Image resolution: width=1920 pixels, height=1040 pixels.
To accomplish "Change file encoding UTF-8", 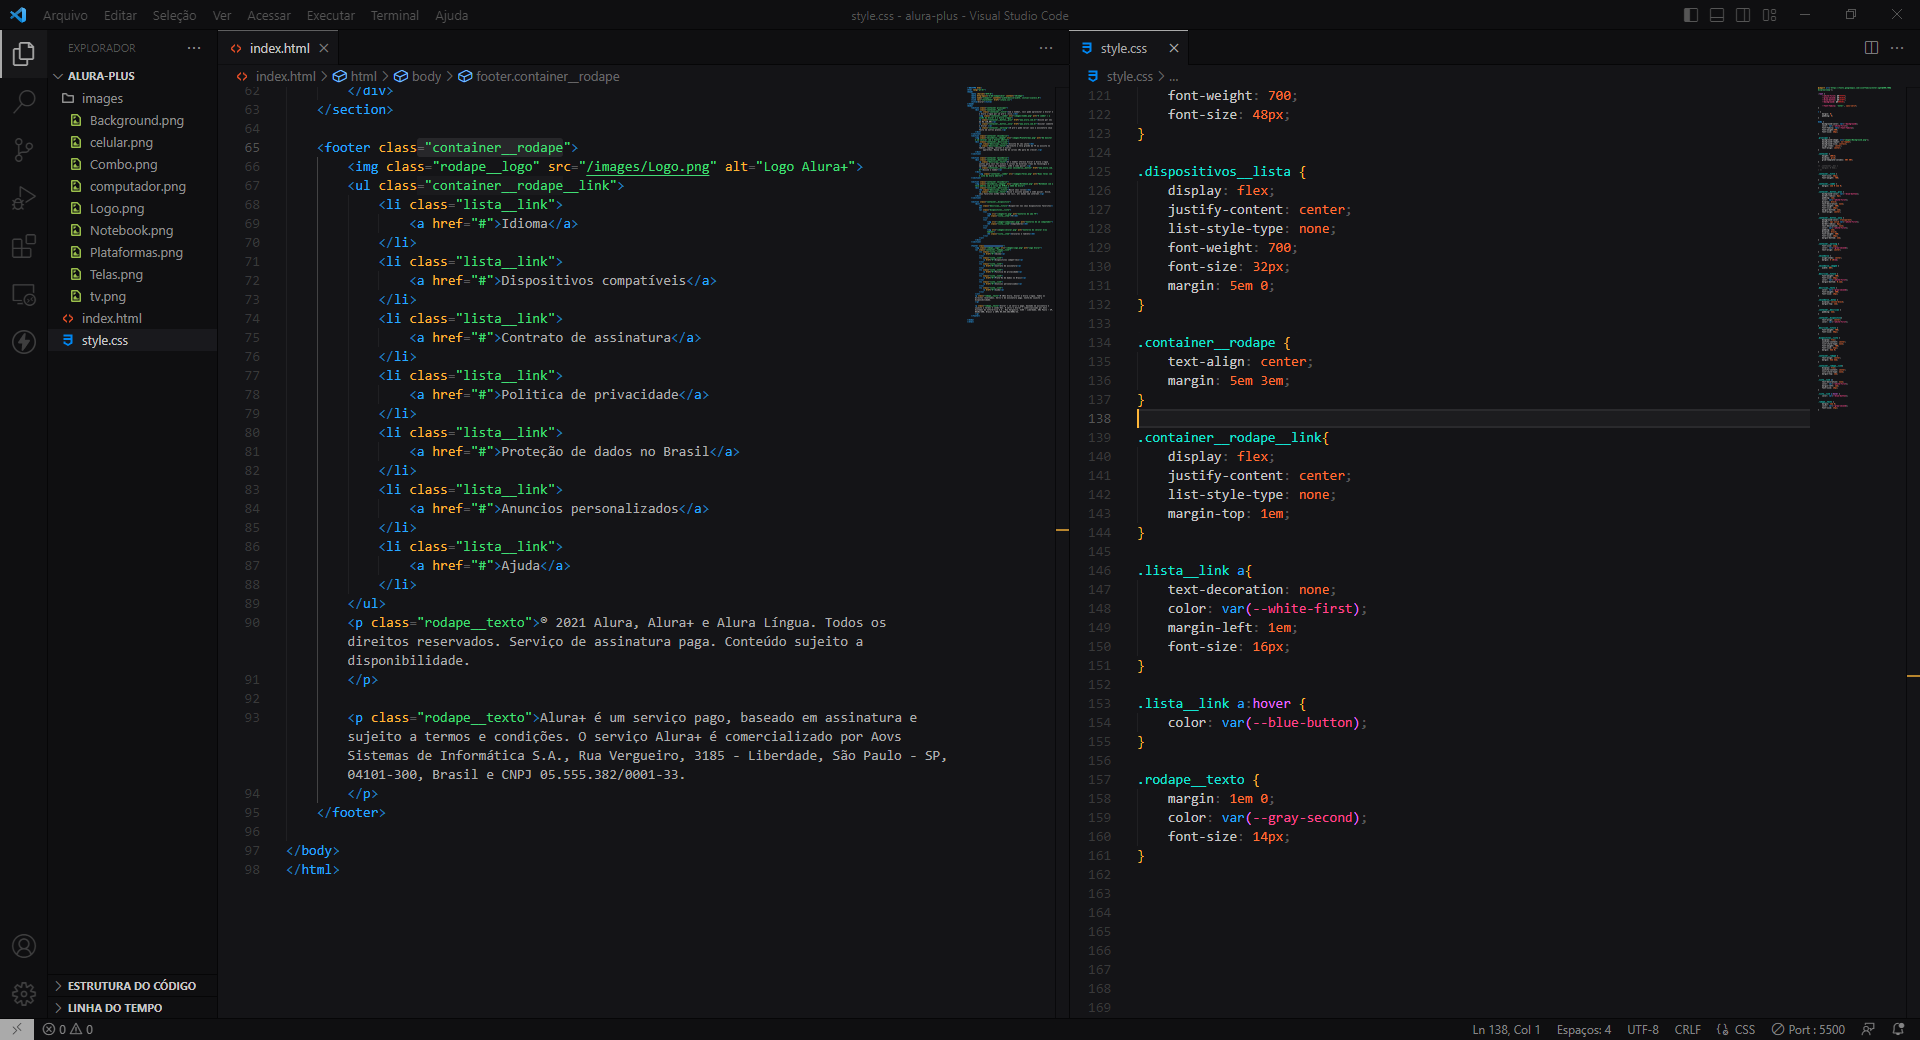I will tap(1643, 1029).
